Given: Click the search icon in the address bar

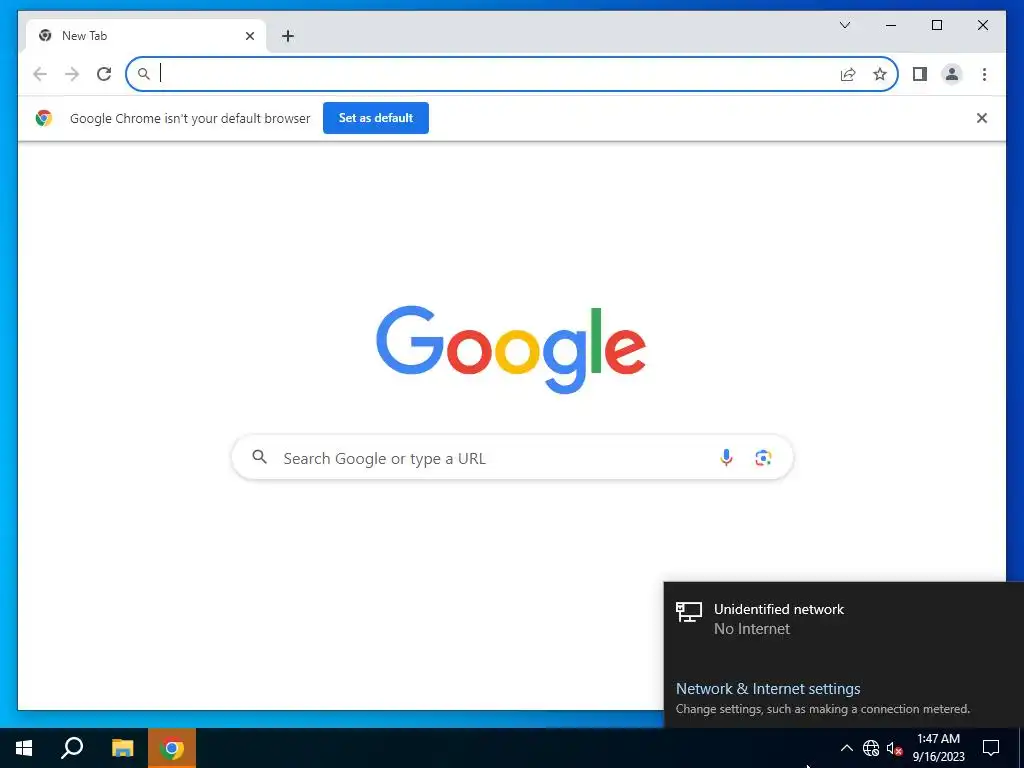Looking at the screenshot, I should (144, 74).
